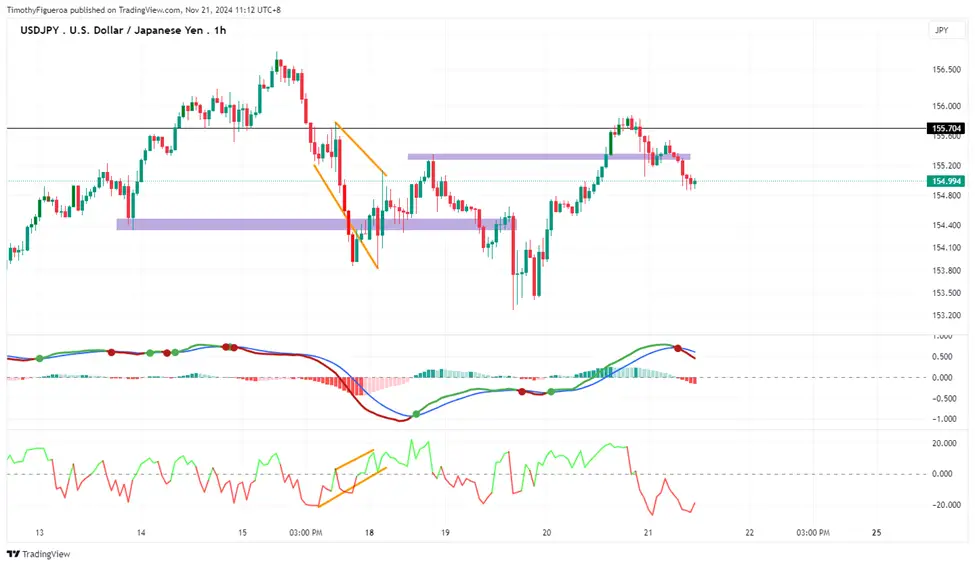Click the JPY currency button
The image size is (975, 566).
tap(946, 30)
